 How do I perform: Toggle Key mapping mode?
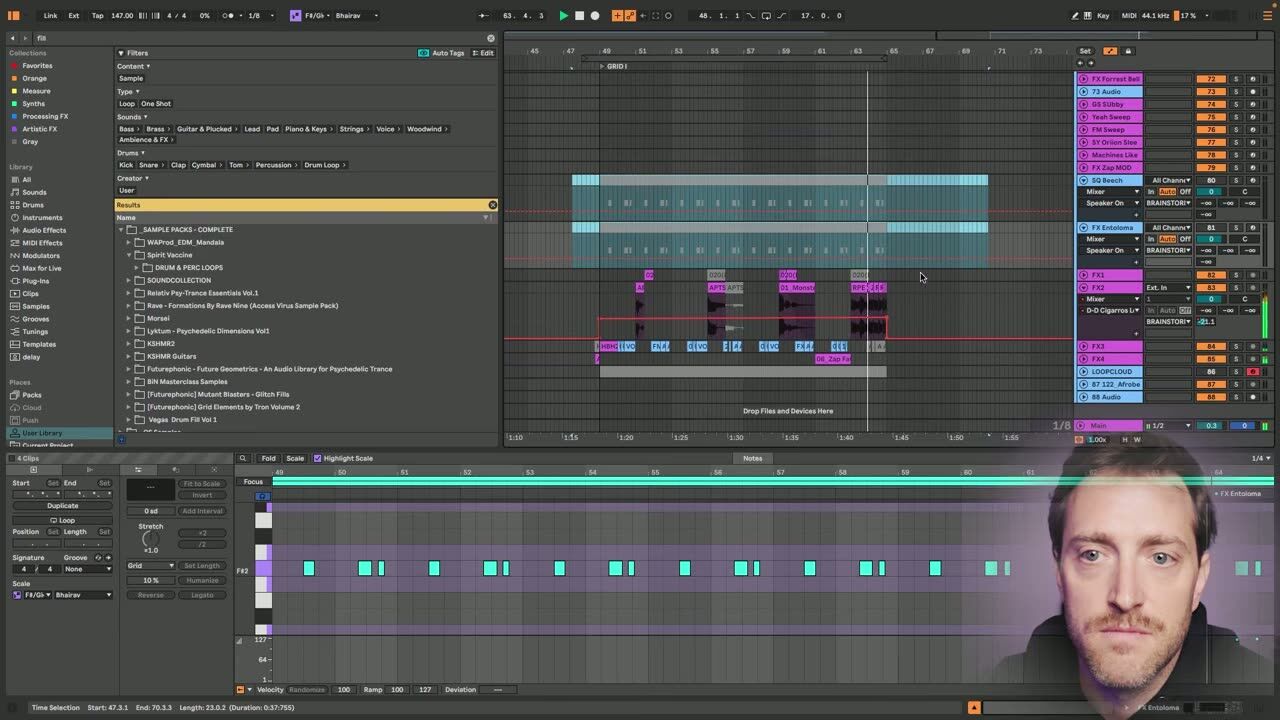pyautogui.click(x=1103, y=16)
